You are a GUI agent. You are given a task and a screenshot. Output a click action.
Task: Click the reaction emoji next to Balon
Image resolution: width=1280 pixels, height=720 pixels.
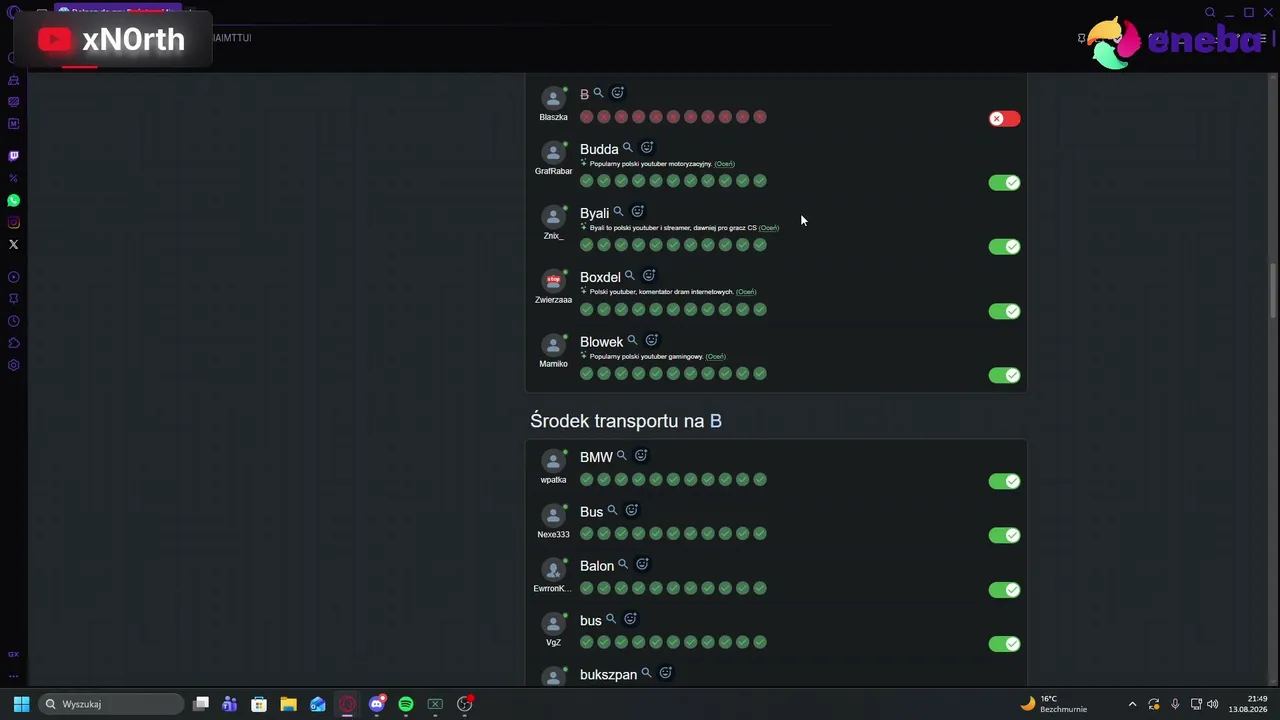(642, 565)
